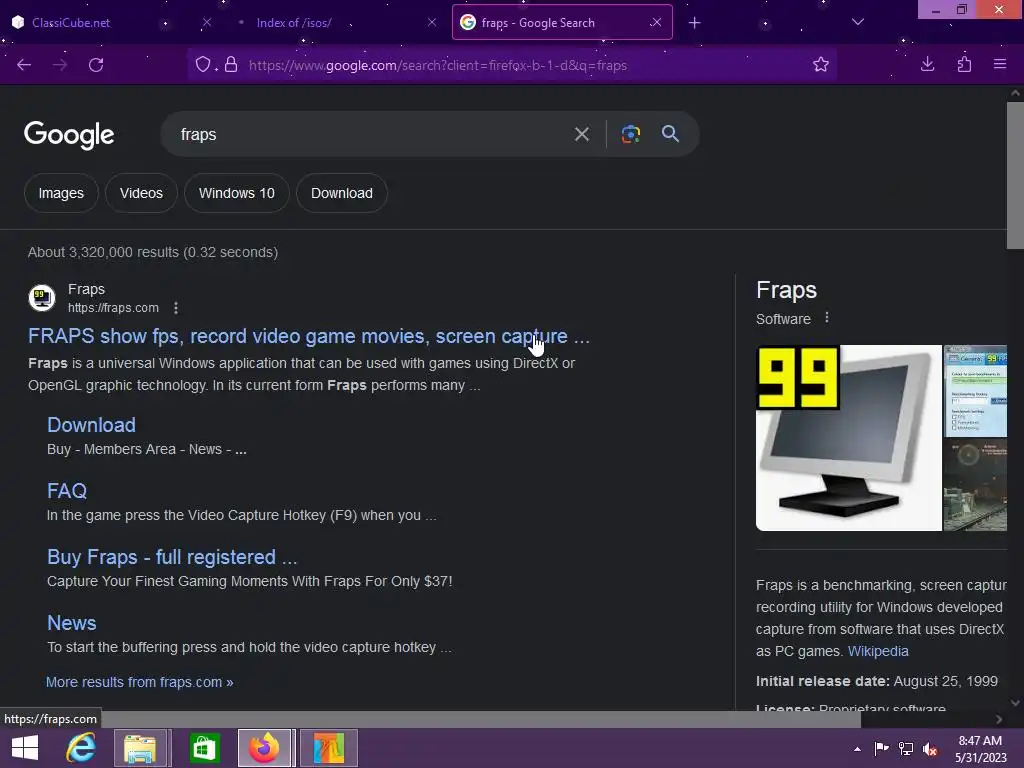Apply the Windows 10 filter chip
This screenshot has width=1024, height=768.
[236, 193]
